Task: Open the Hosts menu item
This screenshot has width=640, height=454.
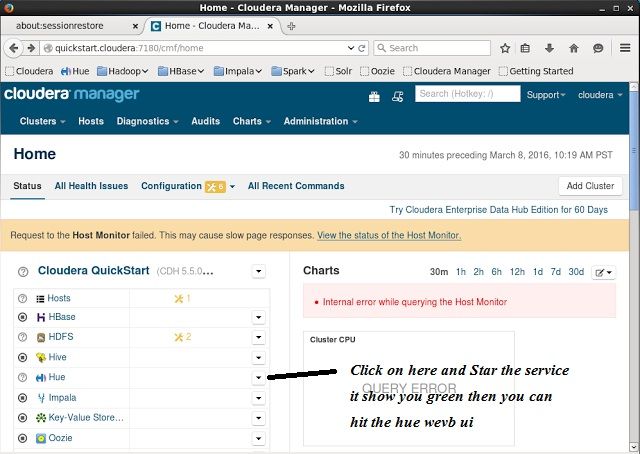Action: pyautogui.click(x=91, y=121)
